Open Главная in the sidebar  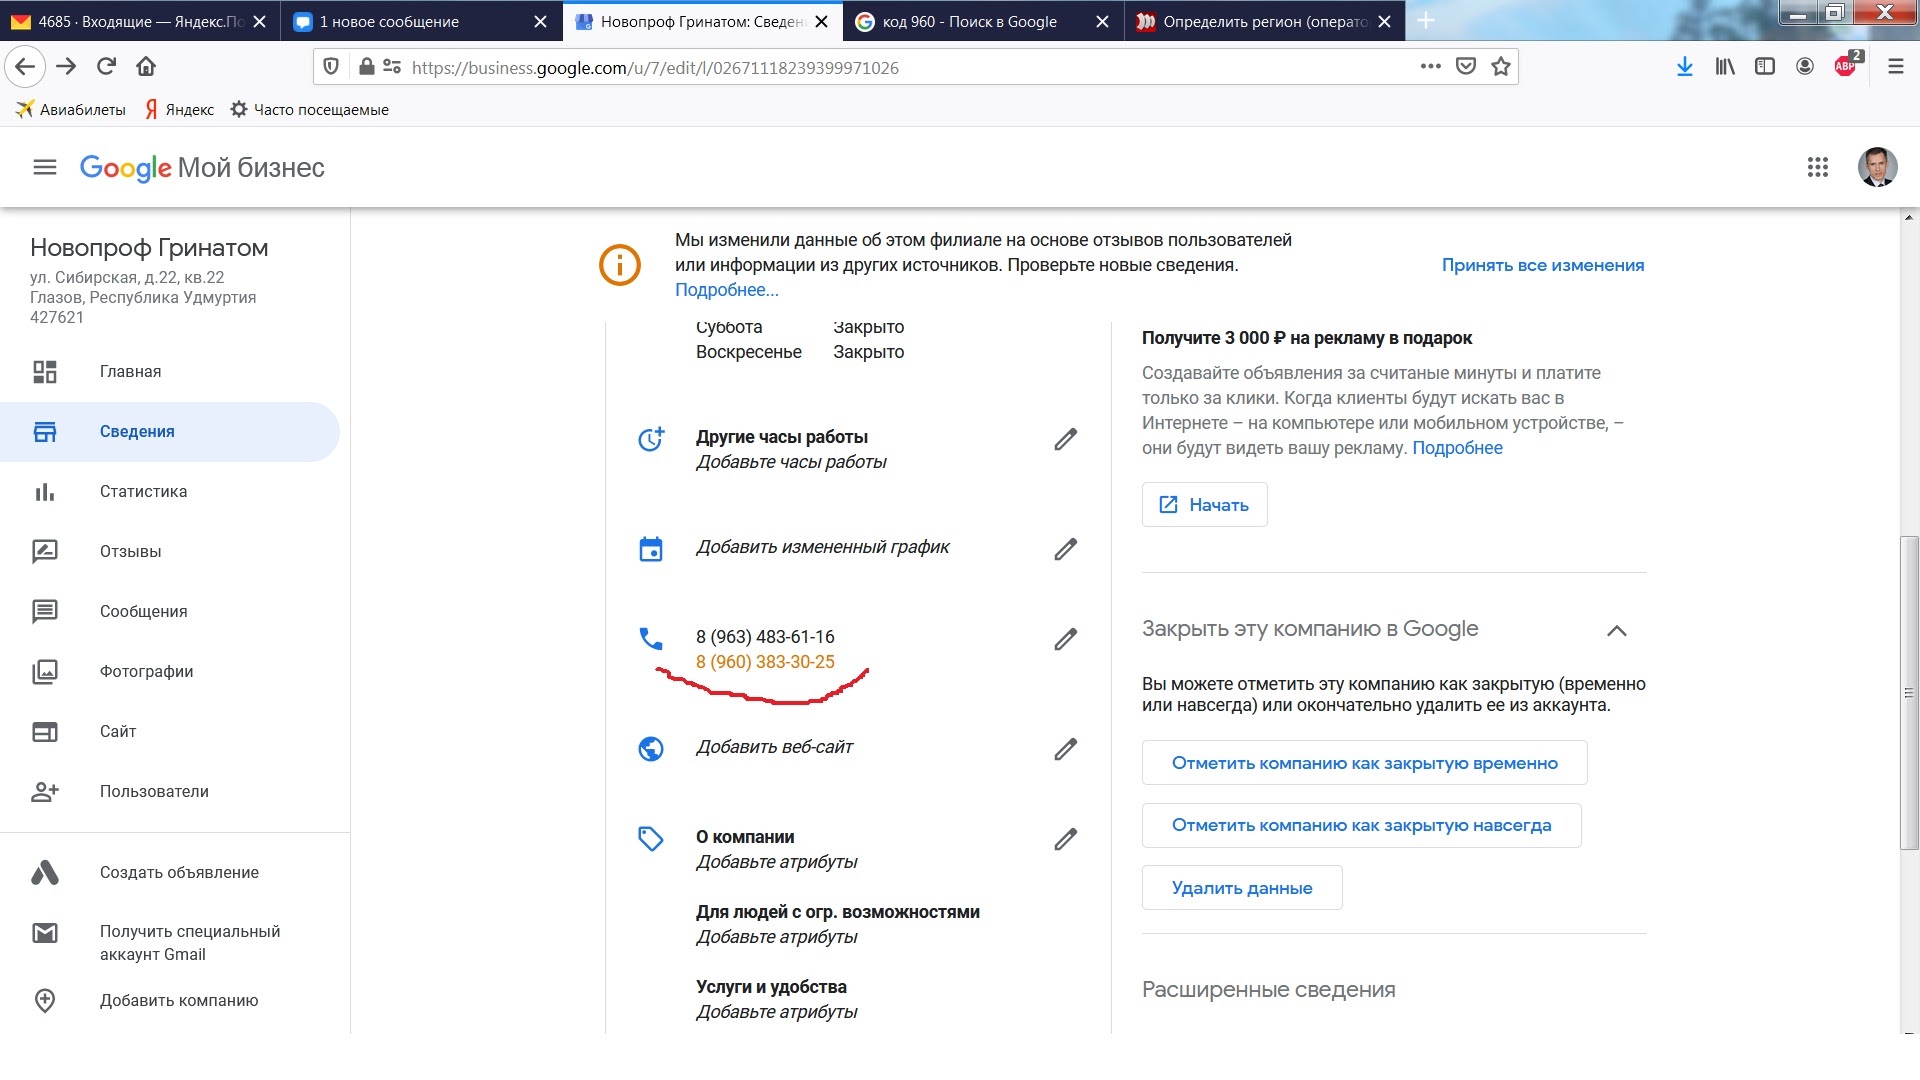point(170,372)
